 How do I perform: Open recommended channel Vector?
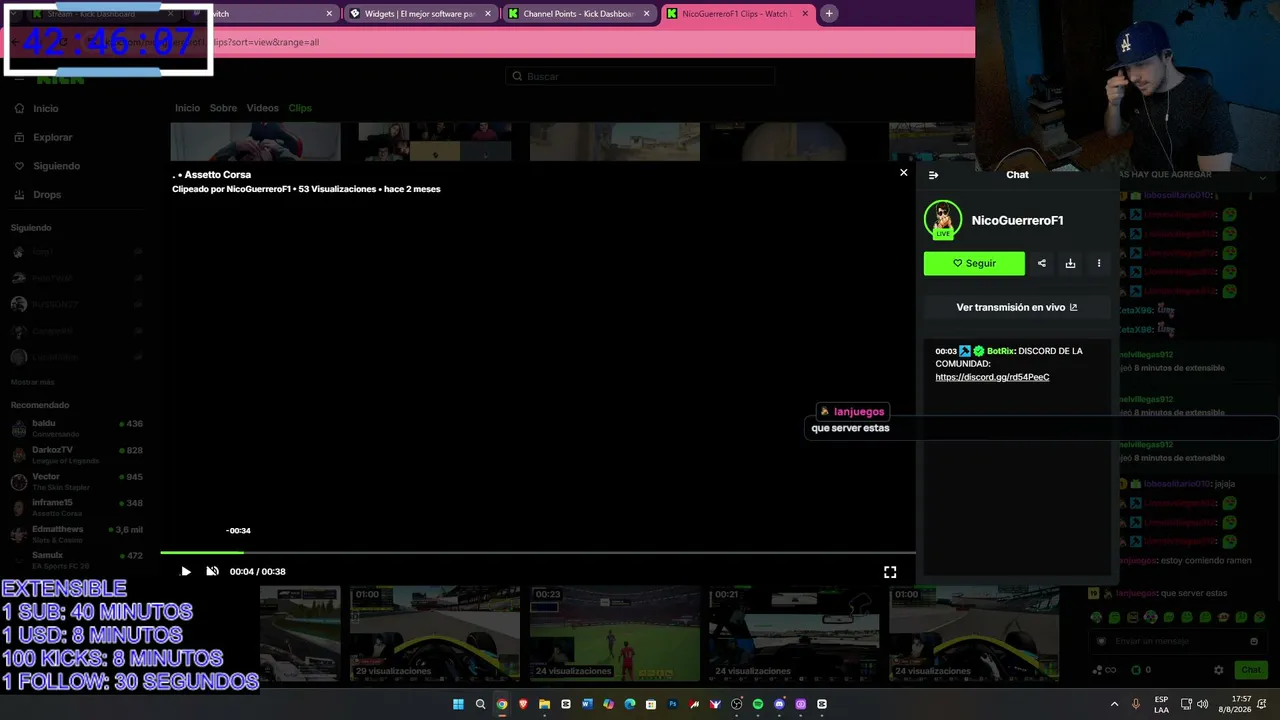tap(78, 481)
